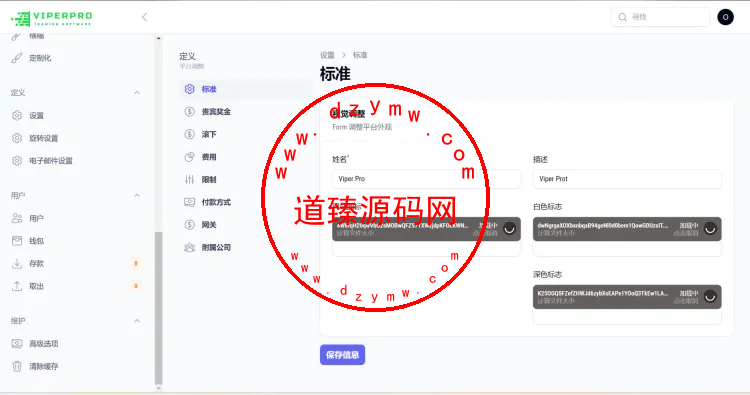Open the user avatar menu

725,17
